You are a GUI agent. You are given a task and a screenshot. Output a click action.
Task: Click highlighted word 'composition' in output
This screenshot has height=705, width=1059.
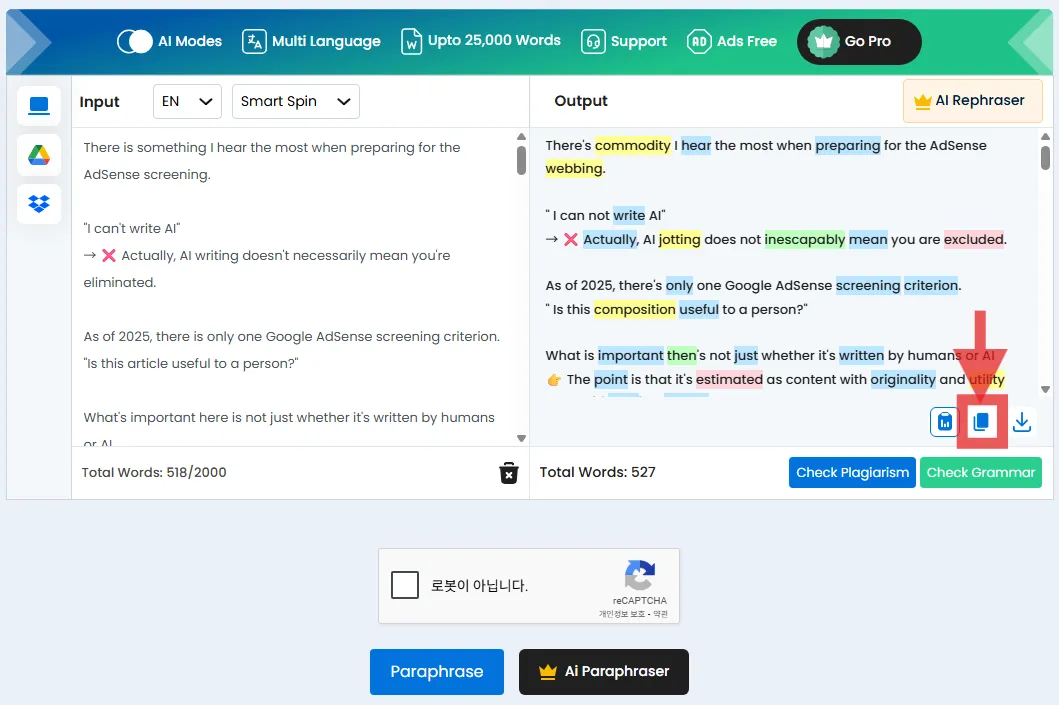tap(635, 309)
